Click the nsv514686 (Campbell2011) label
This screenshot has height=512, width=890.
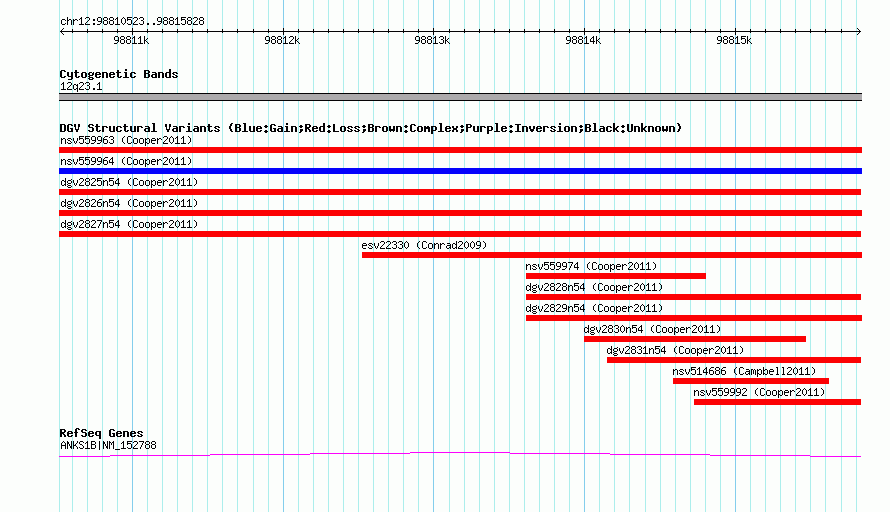click(x=744, y=371)
